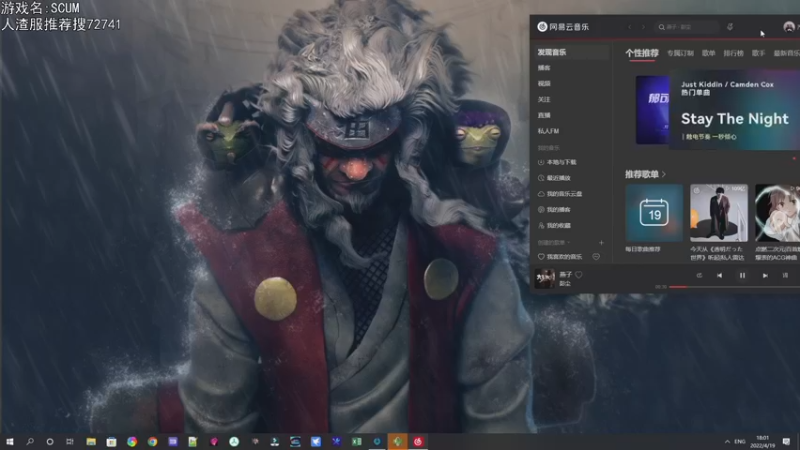Open Notepad++ from the taskbar
The height and width of the screenshot is (450, 800).
(x=193, y=441)
